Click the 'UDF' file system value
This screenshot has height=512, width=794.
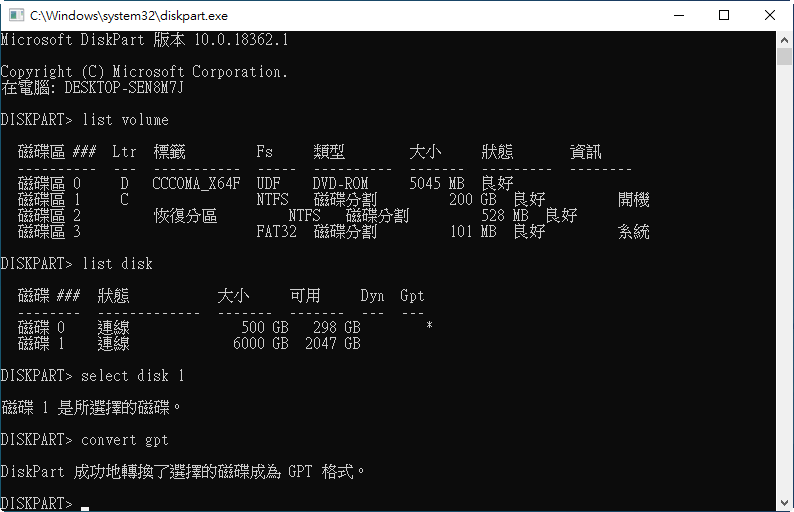coord(268,183)
